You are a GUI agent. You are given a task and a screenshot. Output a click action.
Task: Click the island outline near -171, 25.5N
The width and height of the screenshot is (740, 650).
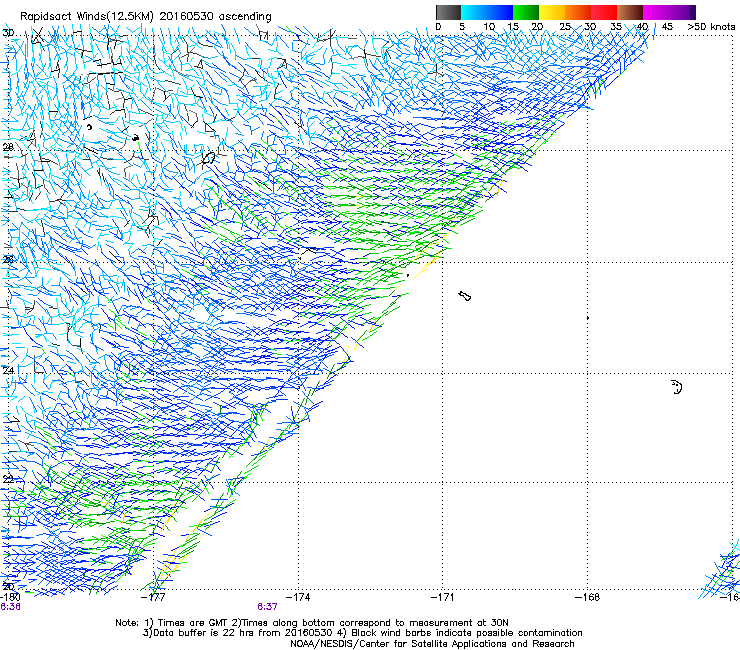pyautogui.click(x=465, y=296)
